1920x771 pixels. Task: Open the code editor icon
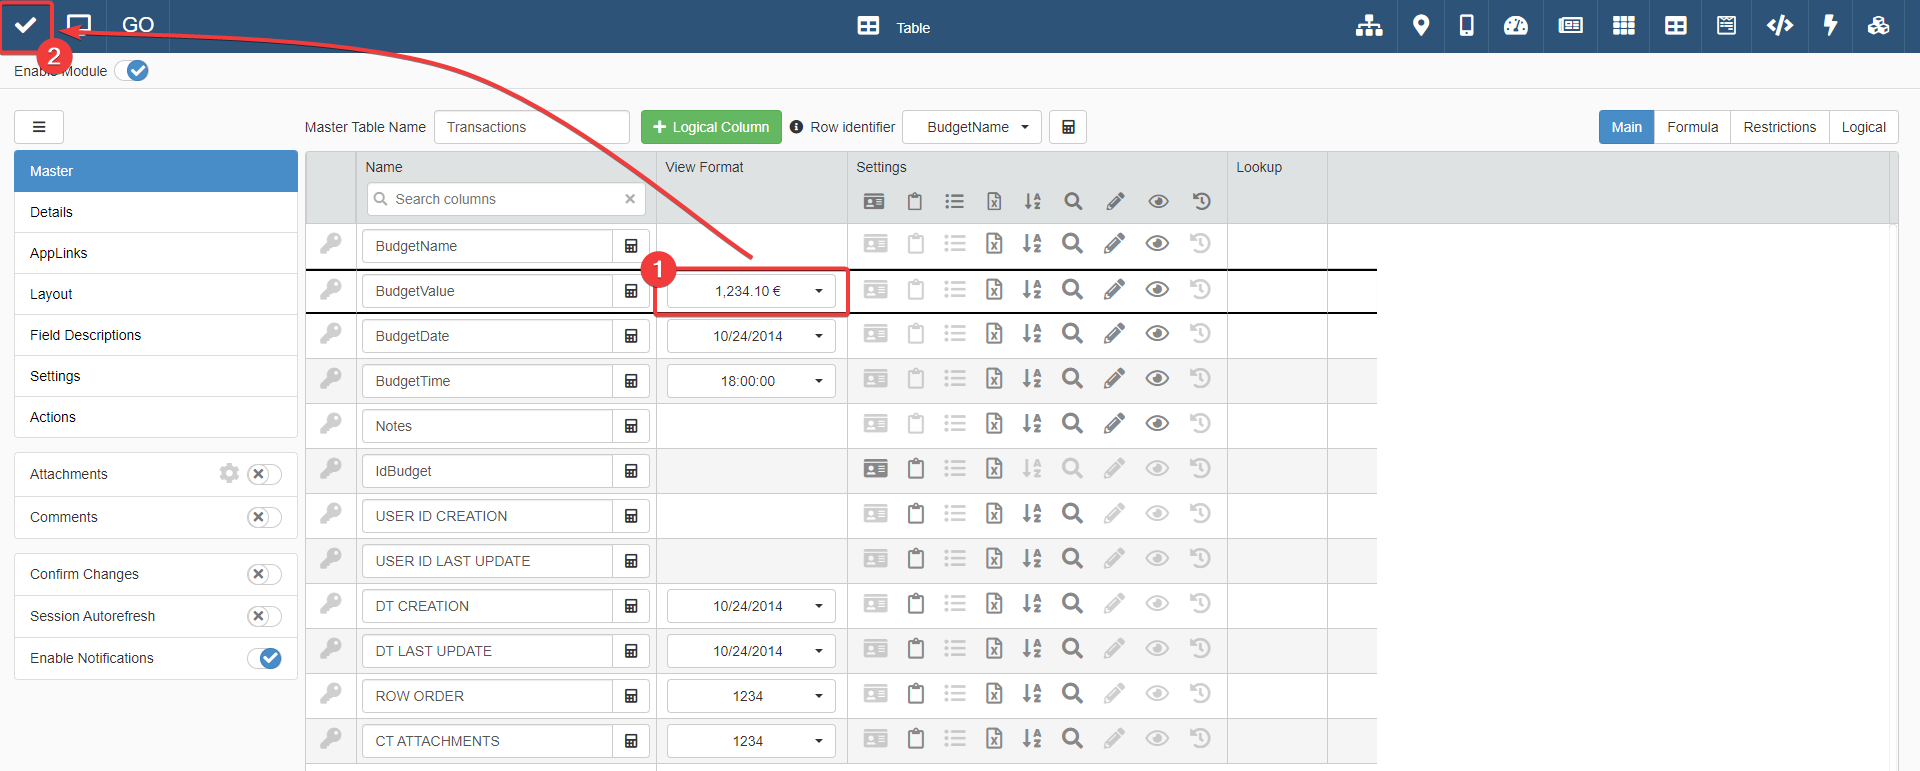coord(1779,26)
